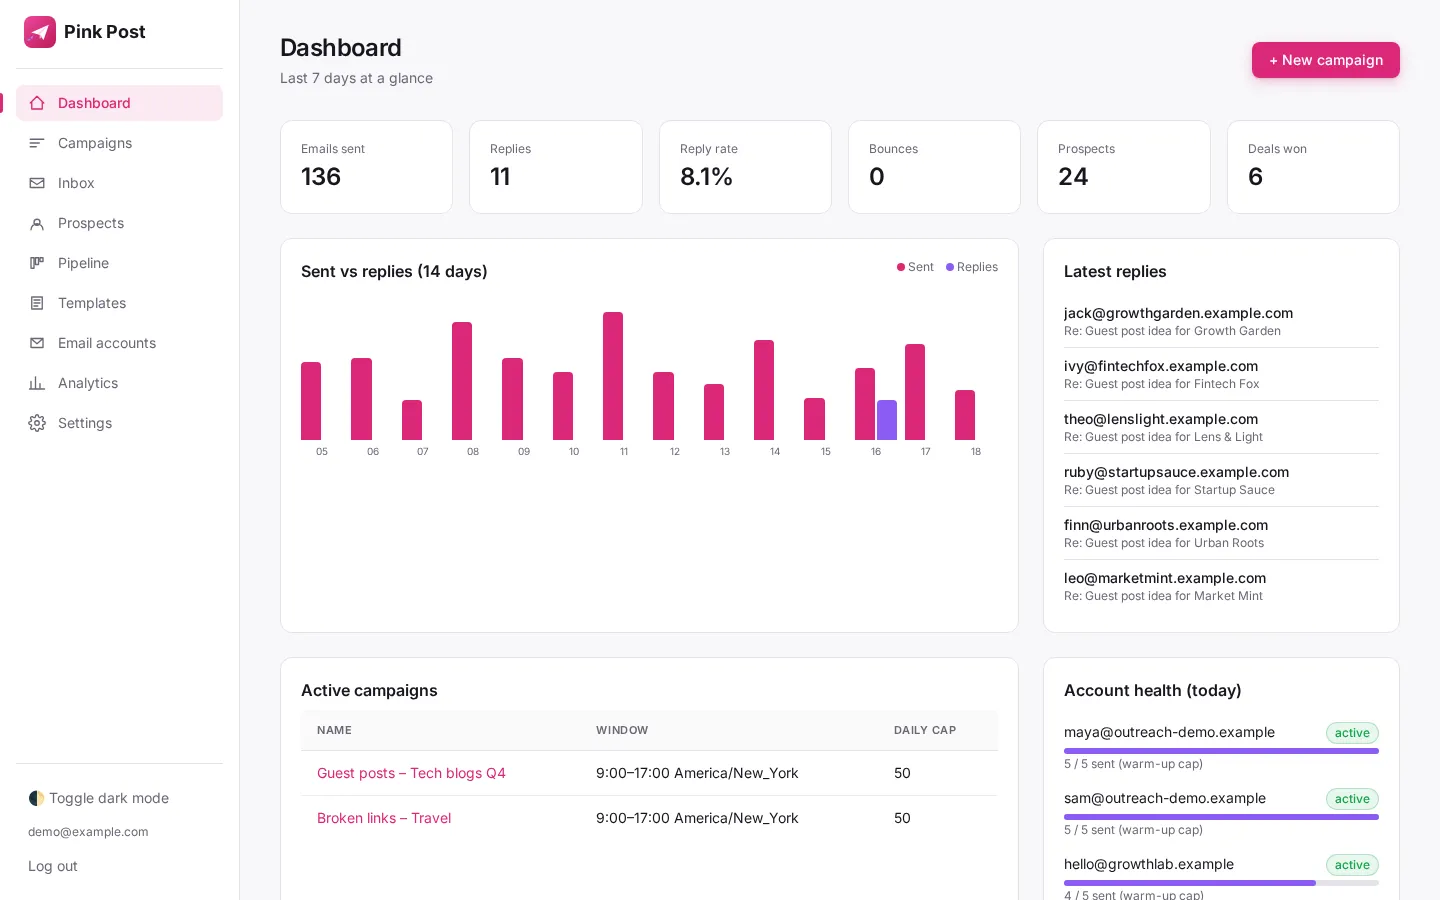
Task: Go to the Inbox page
Action: click(119, 183)
